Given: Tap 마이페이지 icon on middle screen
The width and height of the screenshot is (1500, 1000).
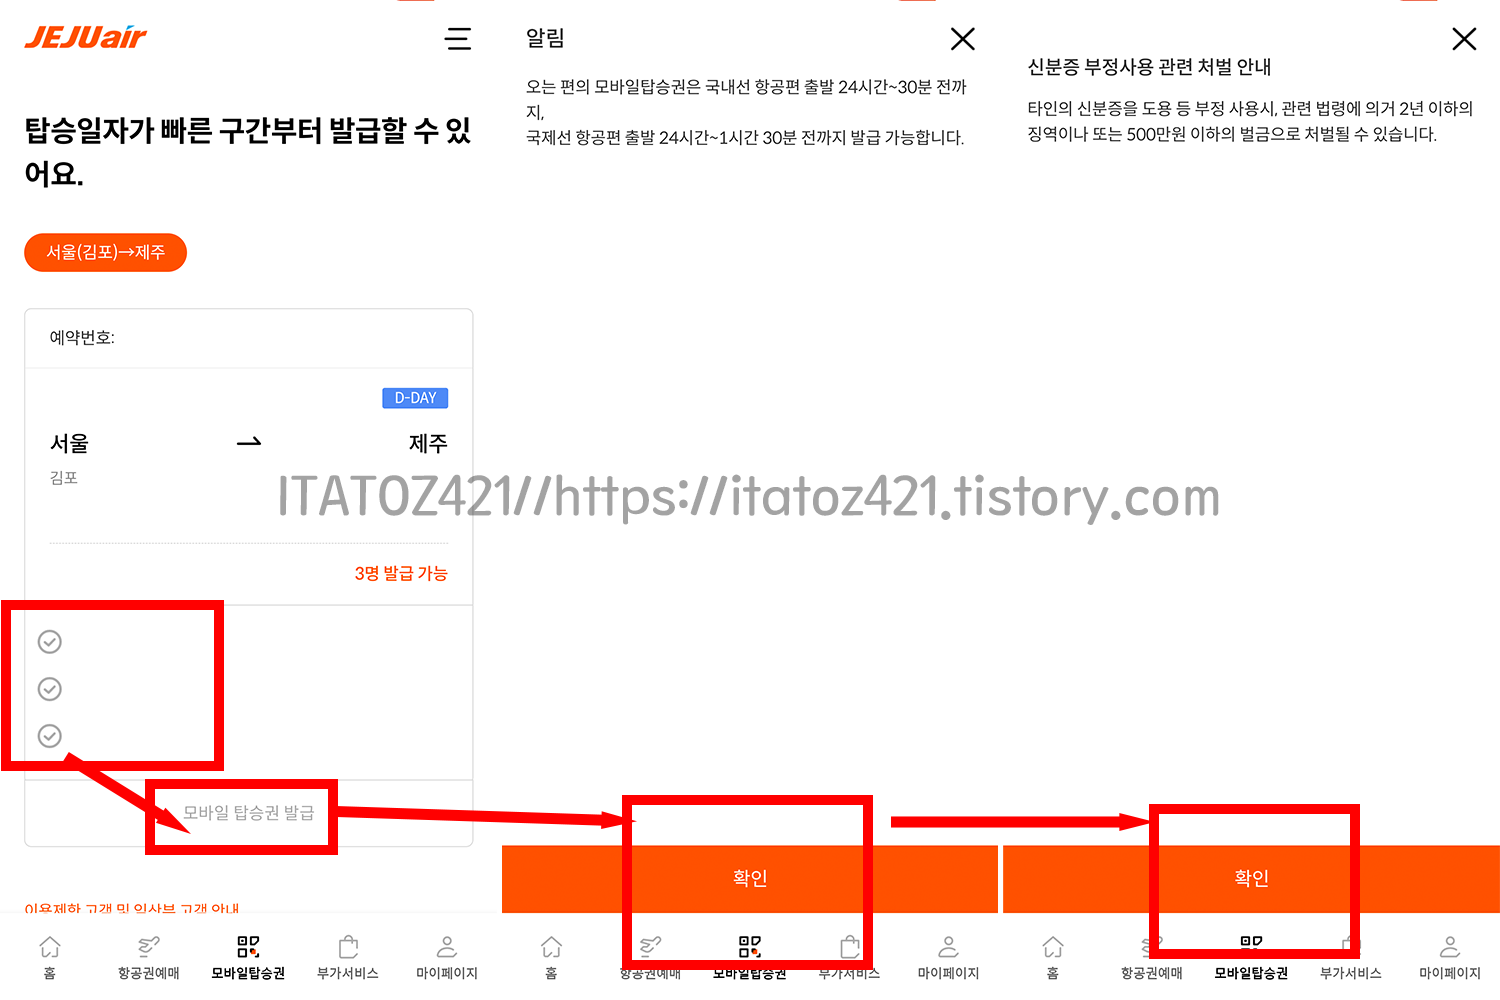Looking at the screenshot, I should (949, 946).
